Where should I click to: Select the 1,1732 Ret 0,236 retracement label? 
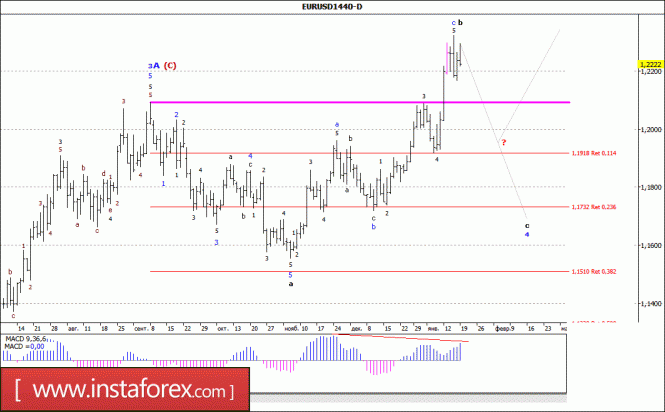[594, 207]
